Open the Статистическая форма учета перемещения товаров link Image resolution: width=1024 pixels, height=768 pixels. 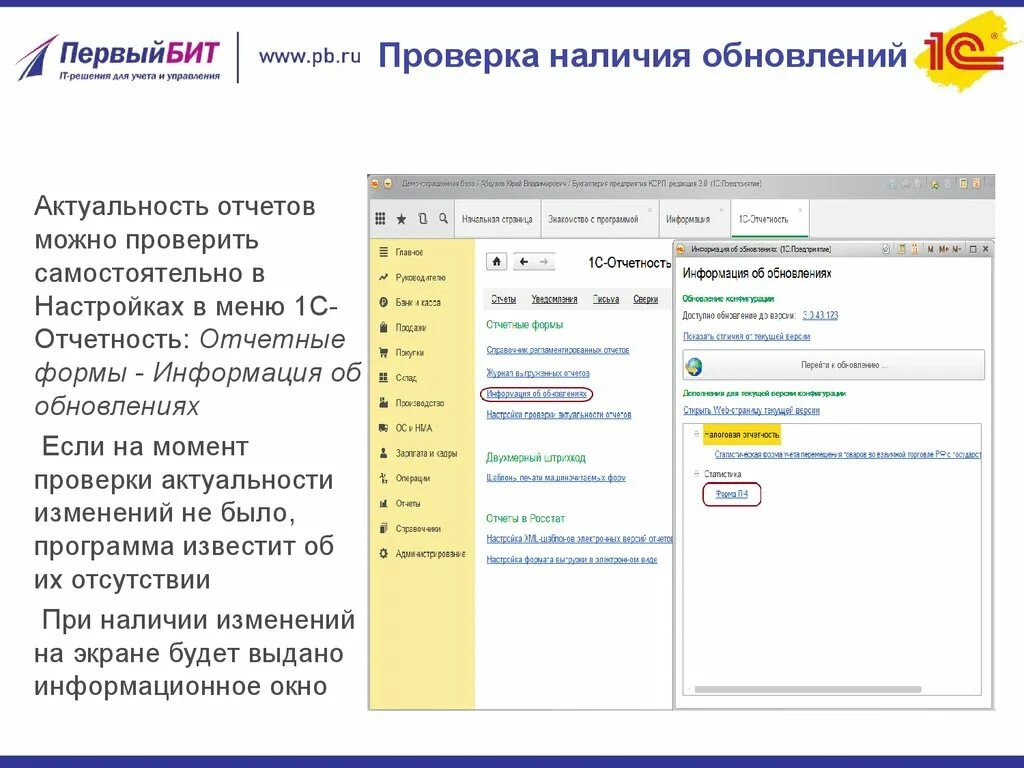848,455
